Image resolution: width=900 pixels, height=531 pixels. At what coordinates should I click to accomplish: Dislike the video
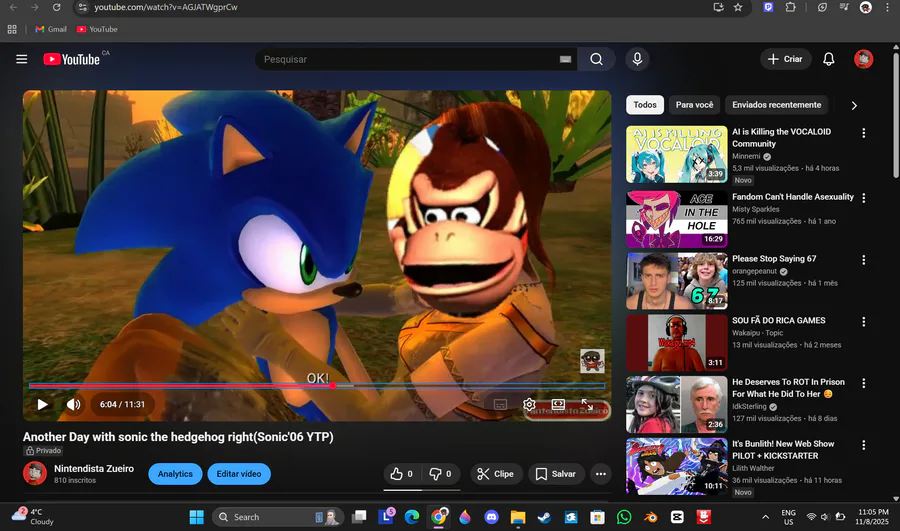click(x=441, y=474)
